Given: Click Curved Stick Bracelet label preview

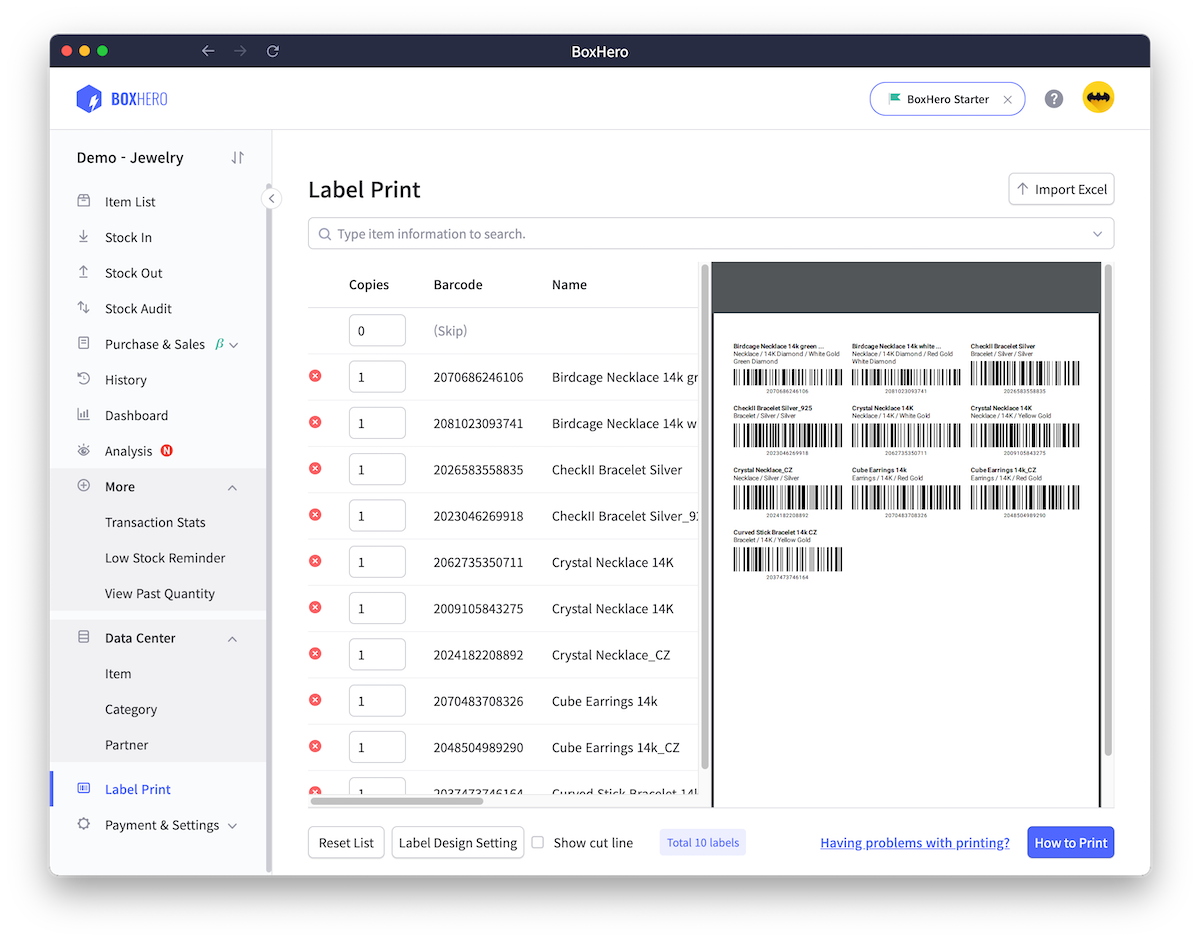Looking at the screenshot, I should click(788, 556).
